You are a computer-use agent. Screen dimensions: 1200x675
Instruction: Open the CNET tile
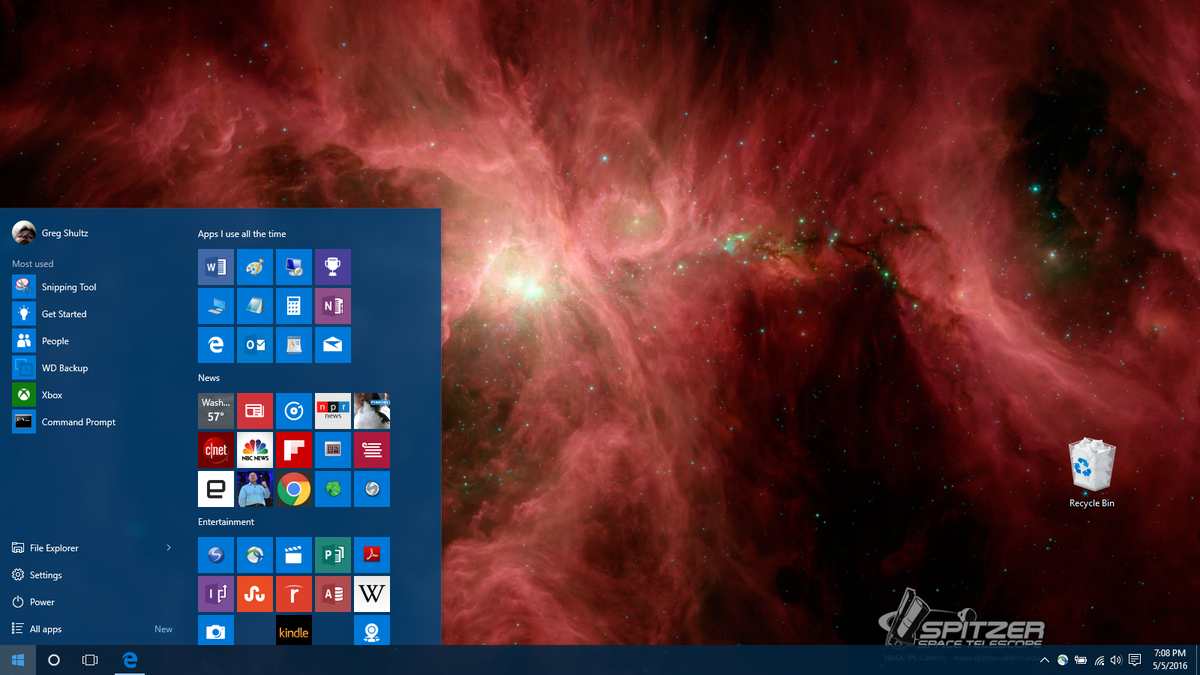216,450
